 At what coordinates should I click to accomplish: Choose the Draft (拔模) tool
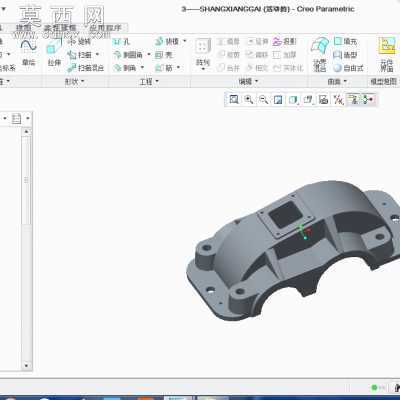pos(167,41)
